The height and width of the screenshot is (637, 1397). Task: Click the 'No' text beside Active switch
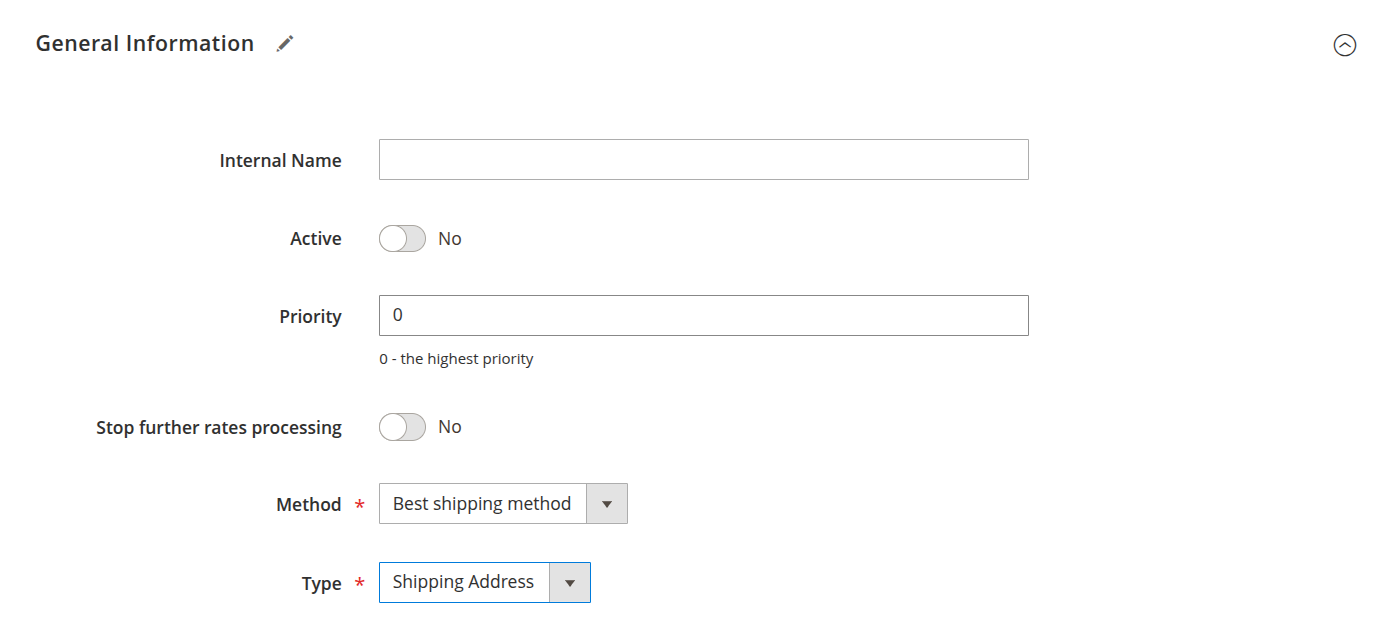pyautogui.click(x=450, y=238)
